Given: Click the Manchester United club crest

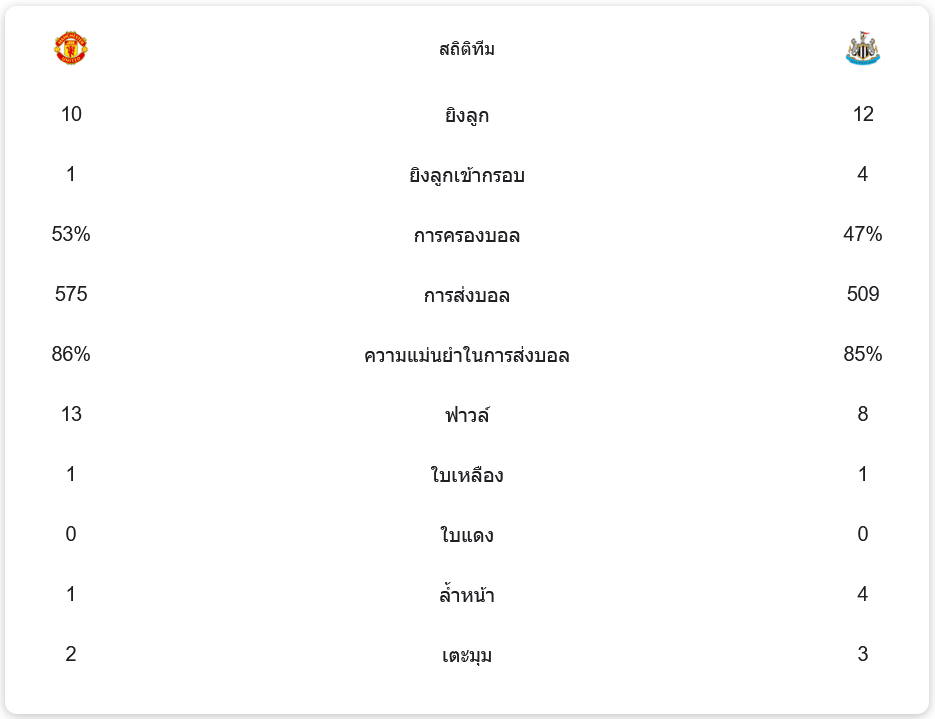Looking at the screenshot, I should [x=71, y=48].
